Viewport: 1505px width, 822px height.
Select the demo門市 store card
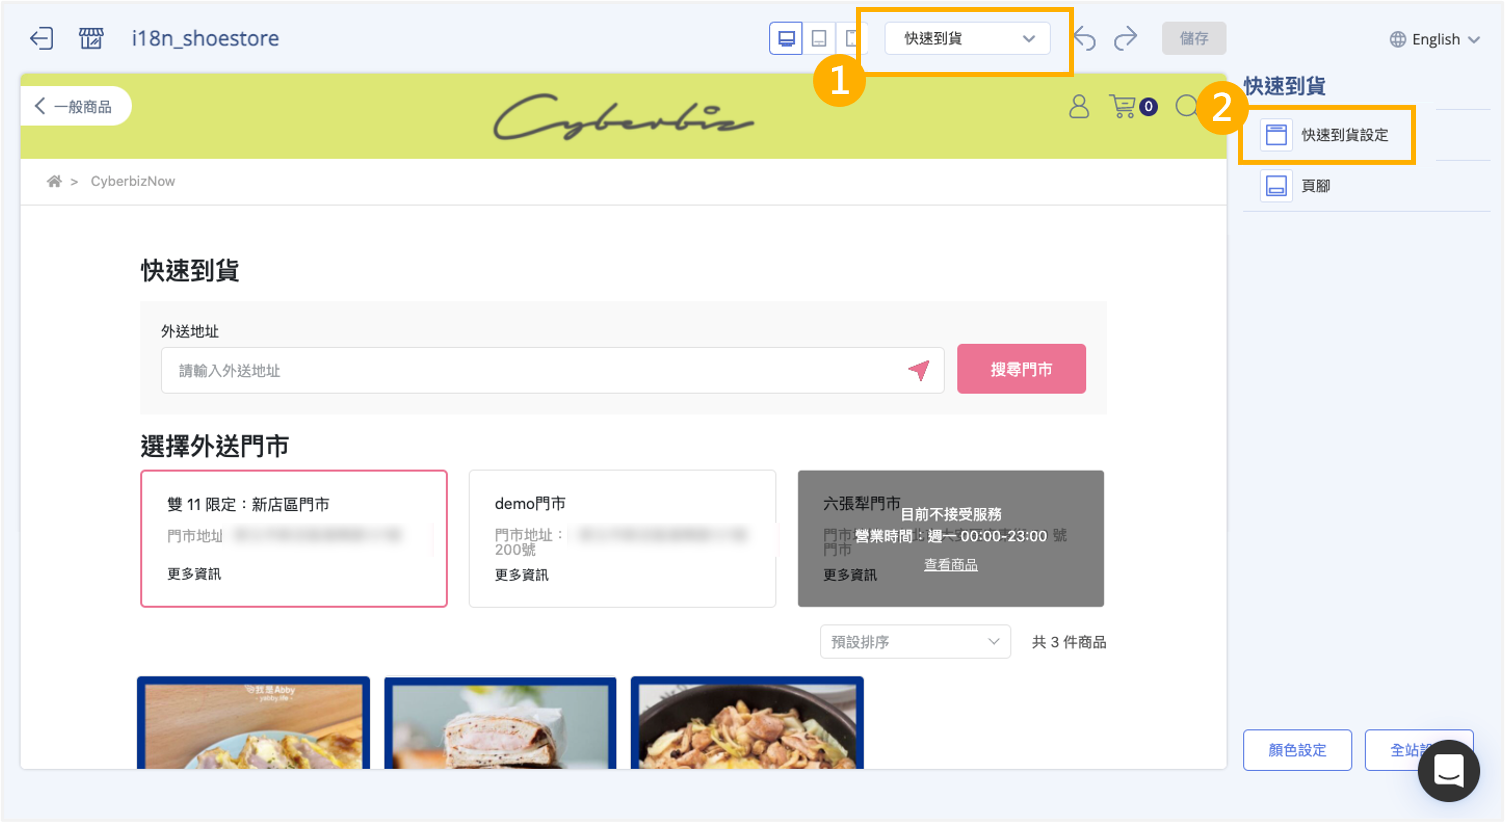[x=622, y=538]
